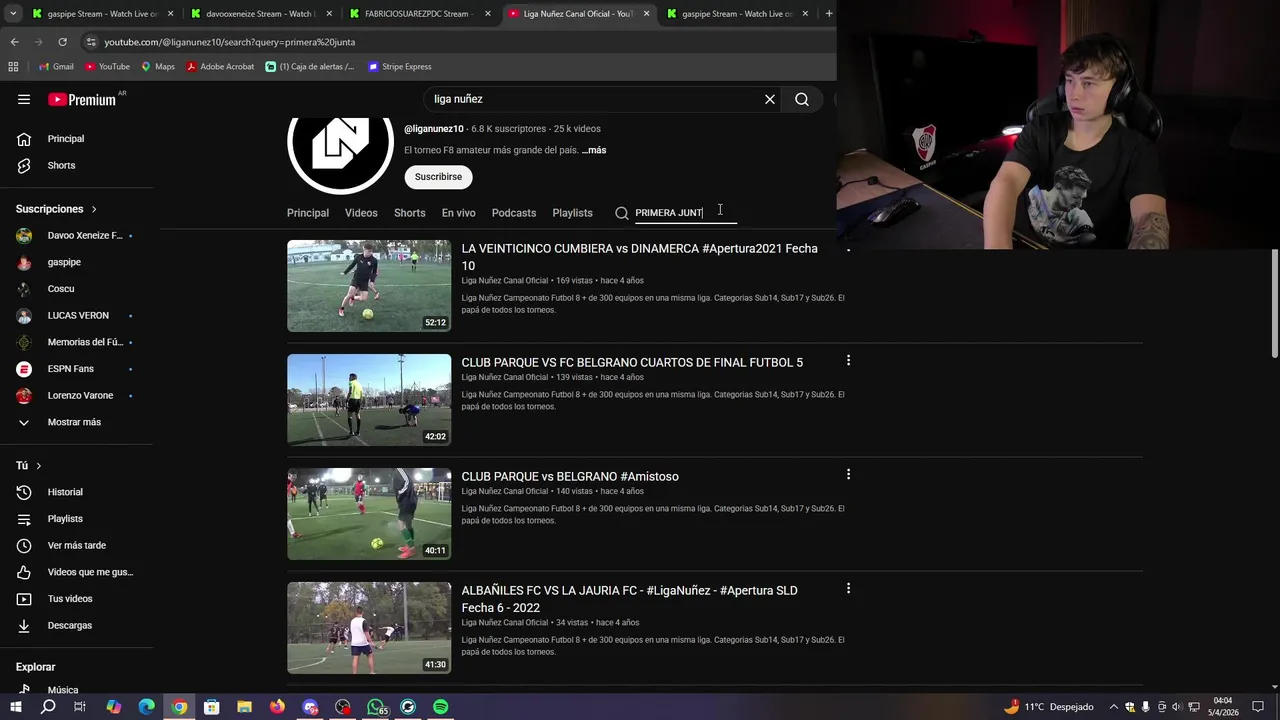Open Chrome apps grid icon in bookmarks bar
This screenshot has width=1280, height=720.
point(13,67)
